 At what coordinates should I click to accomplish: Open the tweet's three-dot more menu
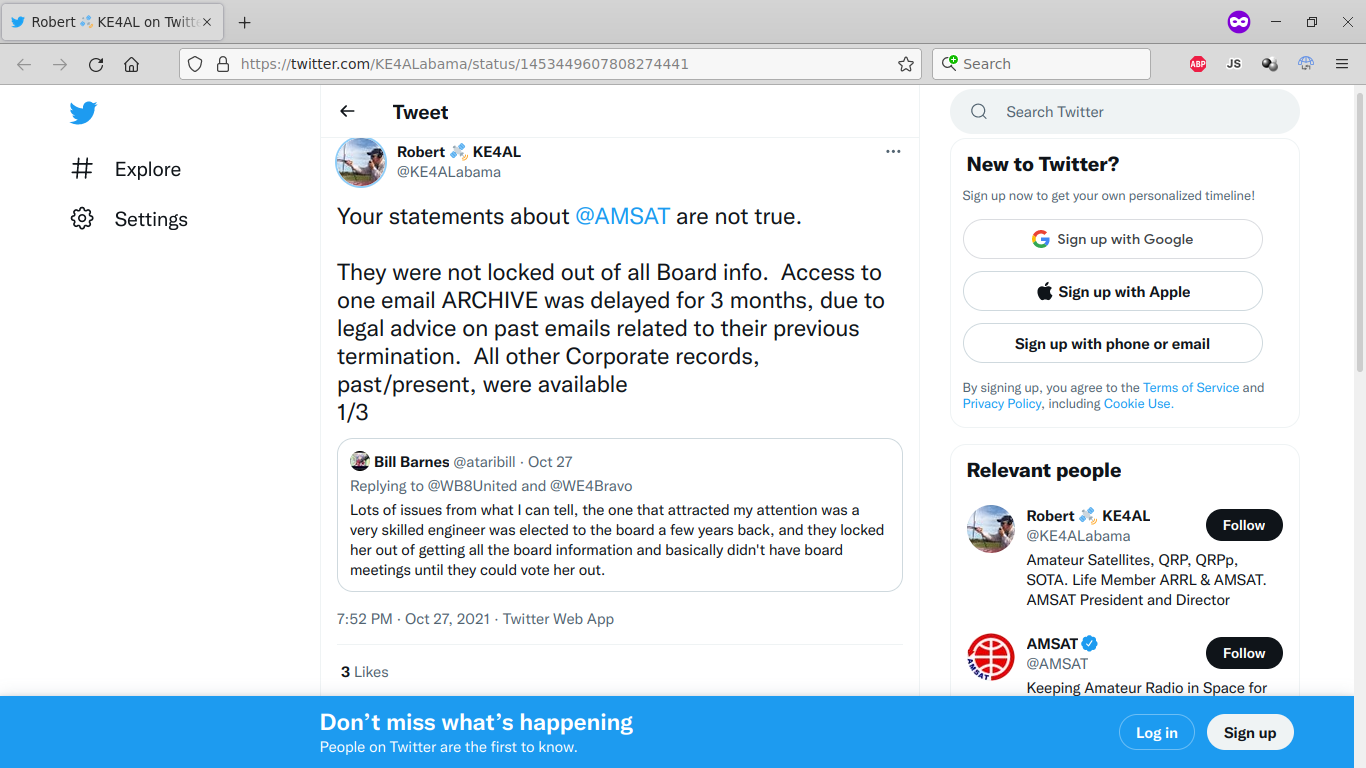pyautogui.click(x=893, y=151)
